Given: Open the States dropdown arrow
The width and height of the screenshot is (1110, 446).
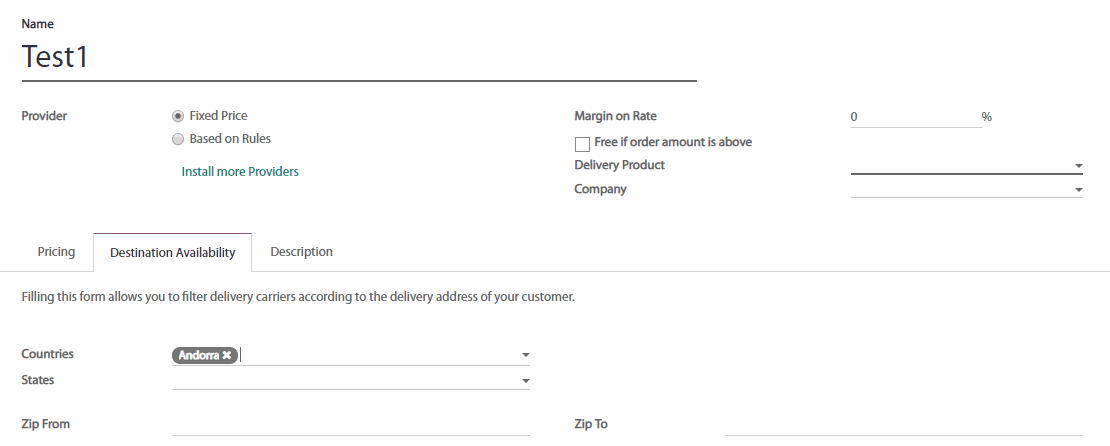Looking at the screenshot, I should tap(525, 381).
